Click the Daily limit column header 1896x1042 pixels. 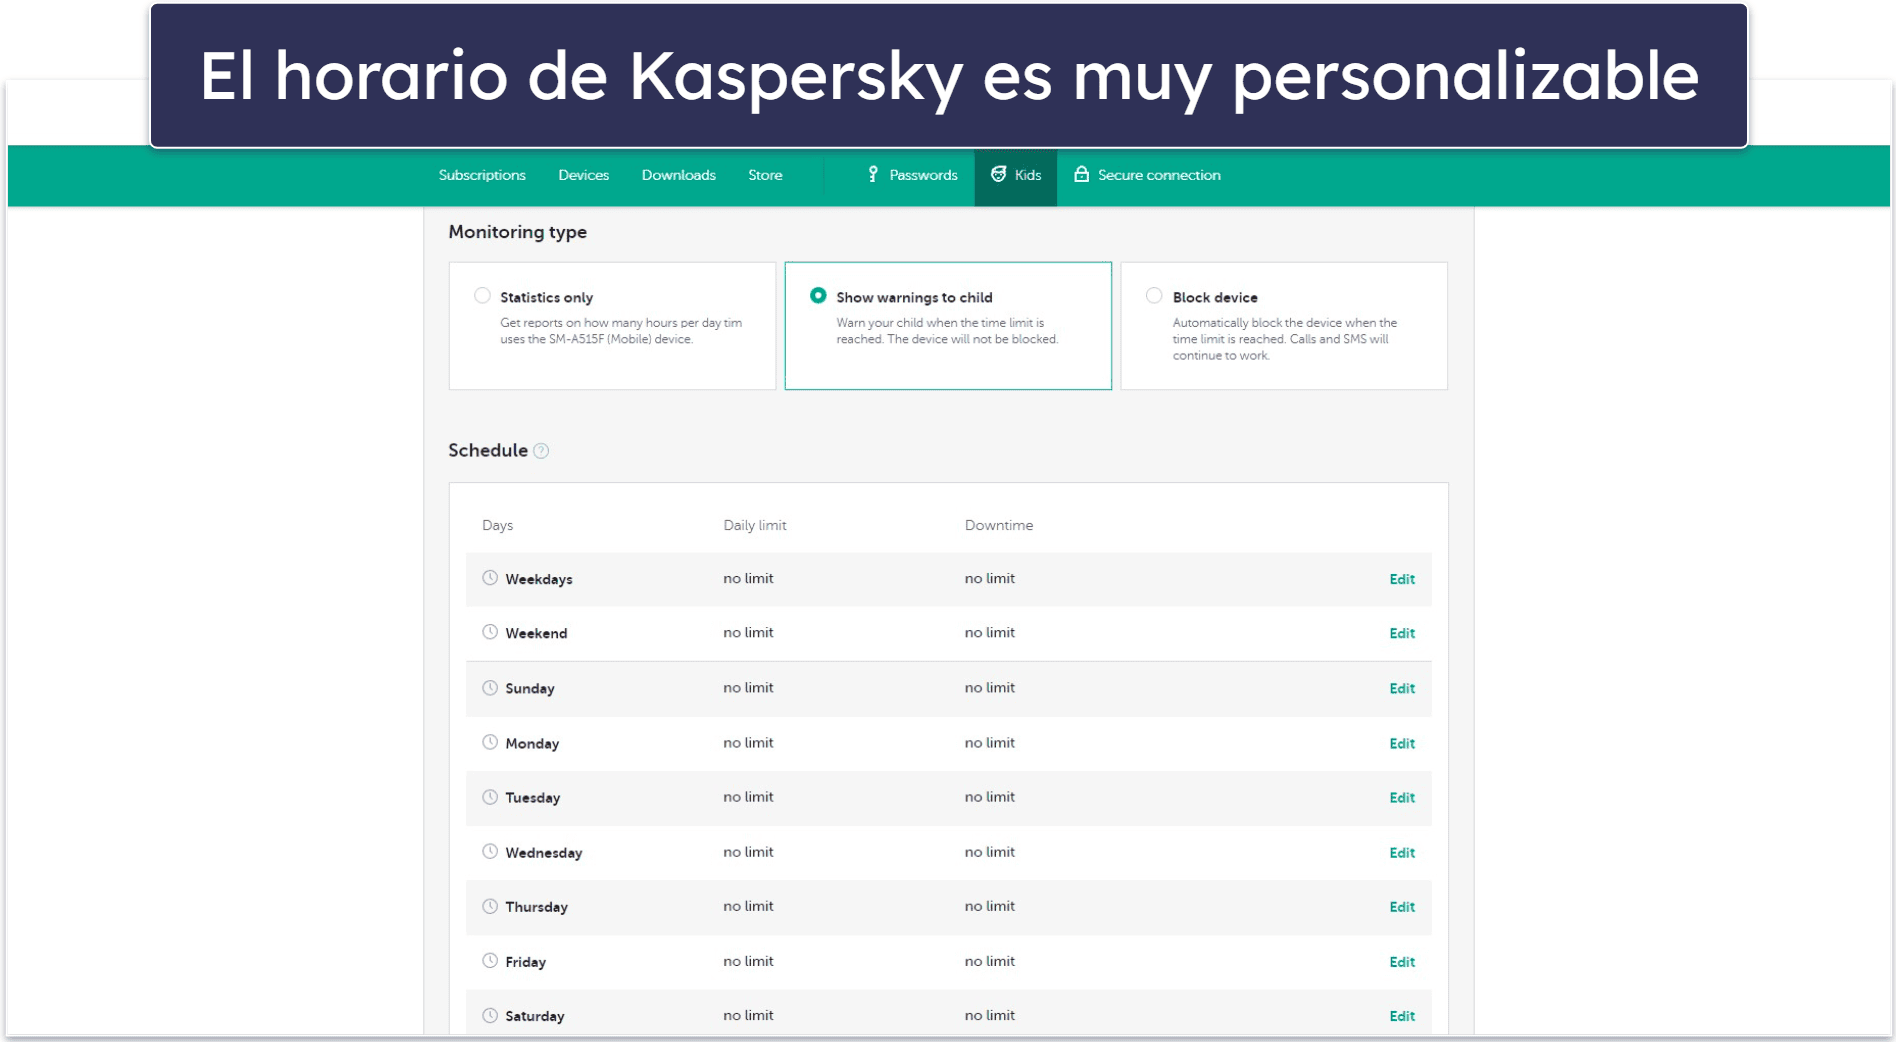click(x=755, y=525)
